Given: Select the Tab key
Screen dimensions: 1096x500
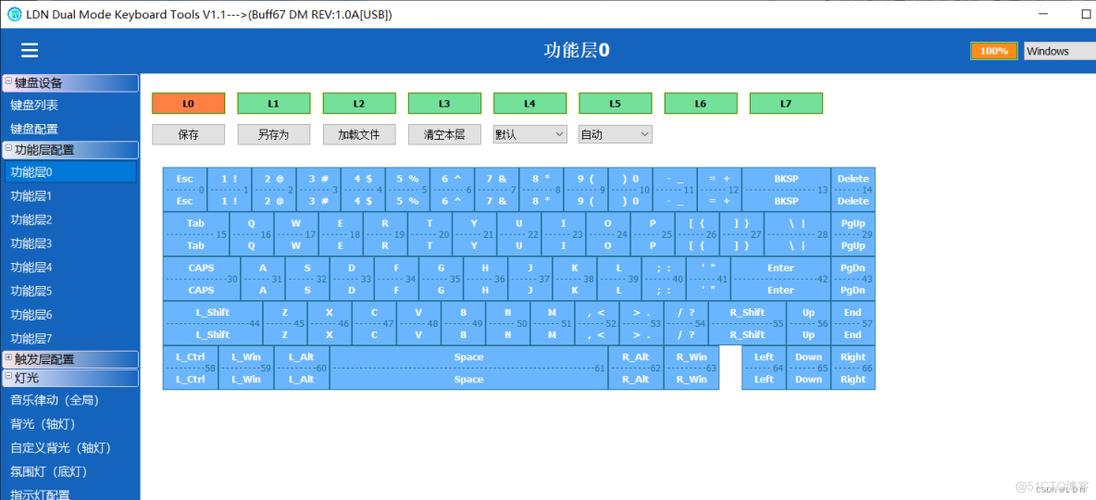Looking at the screenshot, I should click(x=196, y=234).
